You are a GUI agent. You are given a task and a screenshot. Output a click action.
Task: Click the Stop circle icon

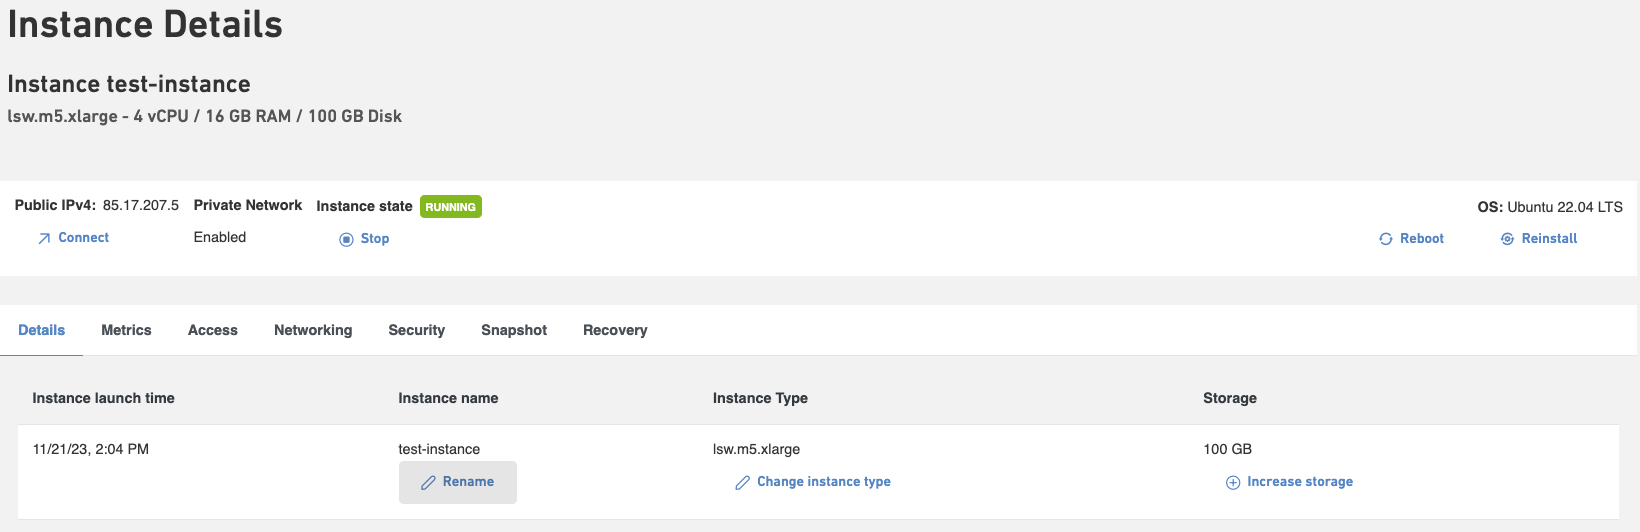click(x=346, y=239)
